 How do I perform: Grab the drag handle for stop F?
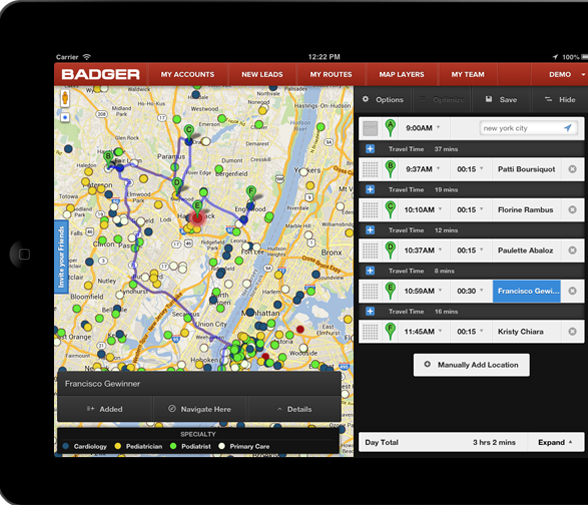point(370,331)
